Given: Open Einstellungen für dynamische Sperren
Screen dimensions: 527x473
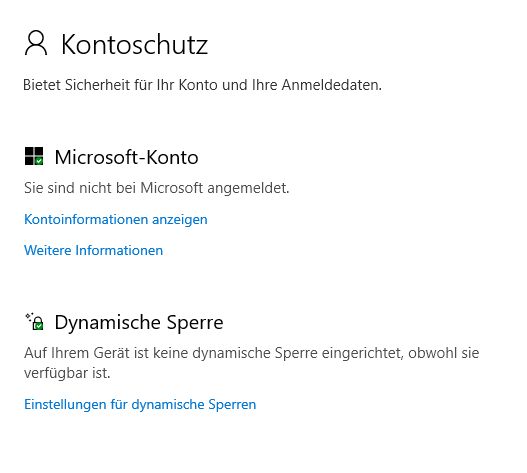Looking at the screenshot, I should [x=140, y=404].
